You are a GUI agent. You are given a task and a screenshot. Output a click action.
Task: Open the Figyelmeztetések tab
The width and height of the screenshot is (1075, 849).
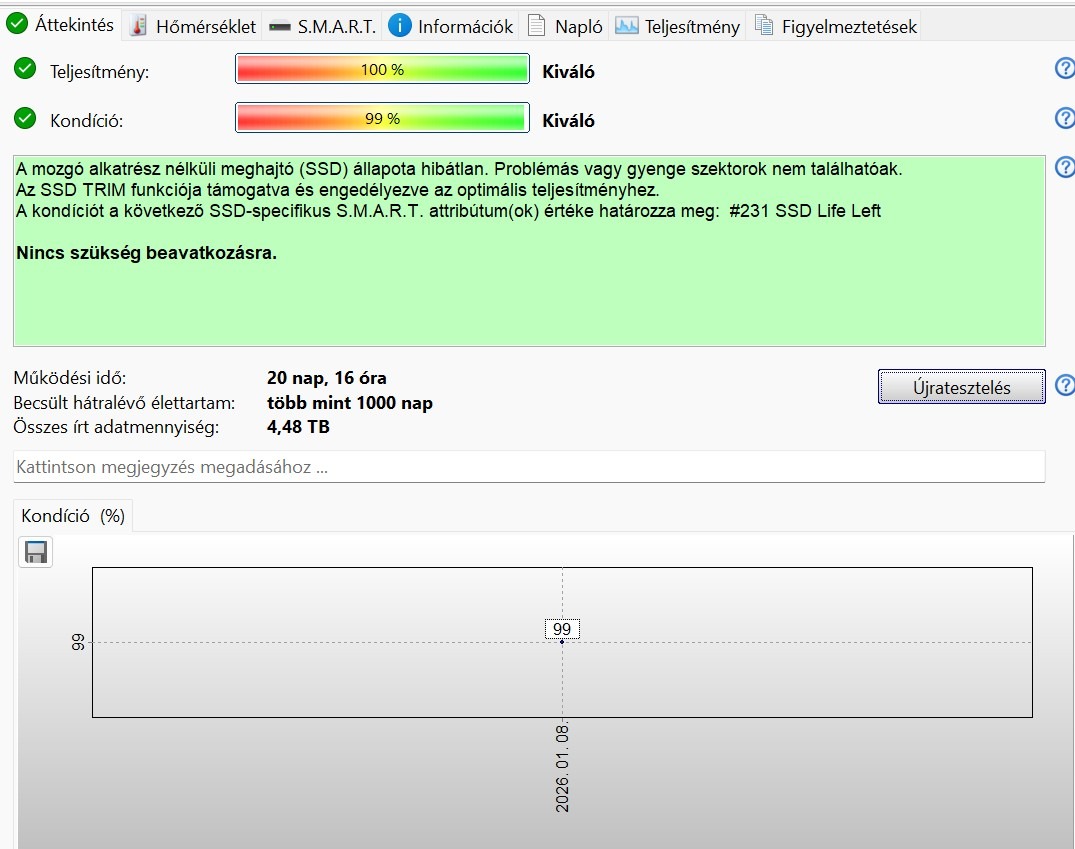point(836,26)
